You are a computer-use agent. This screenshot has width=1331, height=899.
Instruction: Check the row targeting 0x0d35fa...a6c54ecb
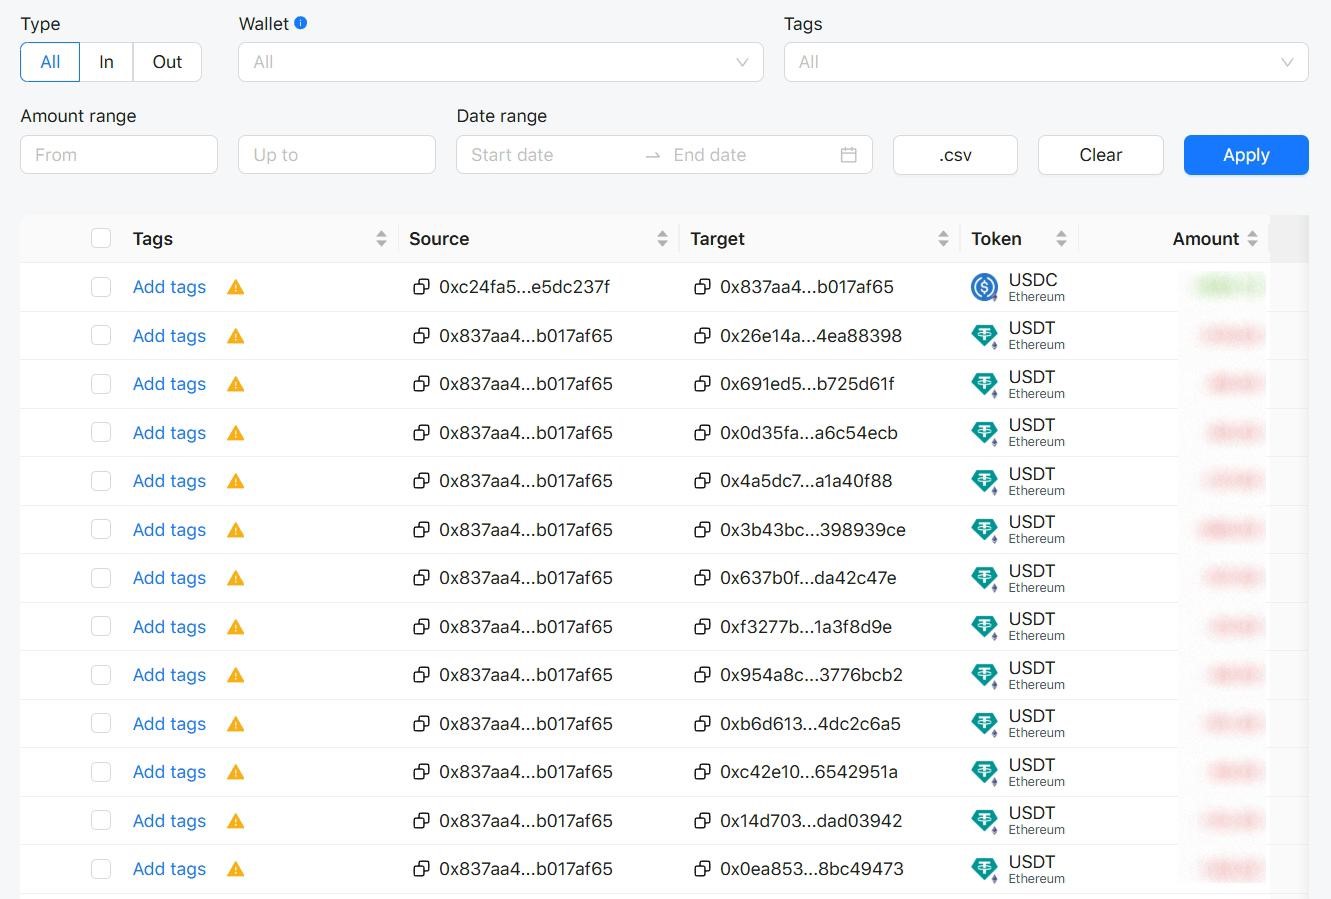click(101, 433)
